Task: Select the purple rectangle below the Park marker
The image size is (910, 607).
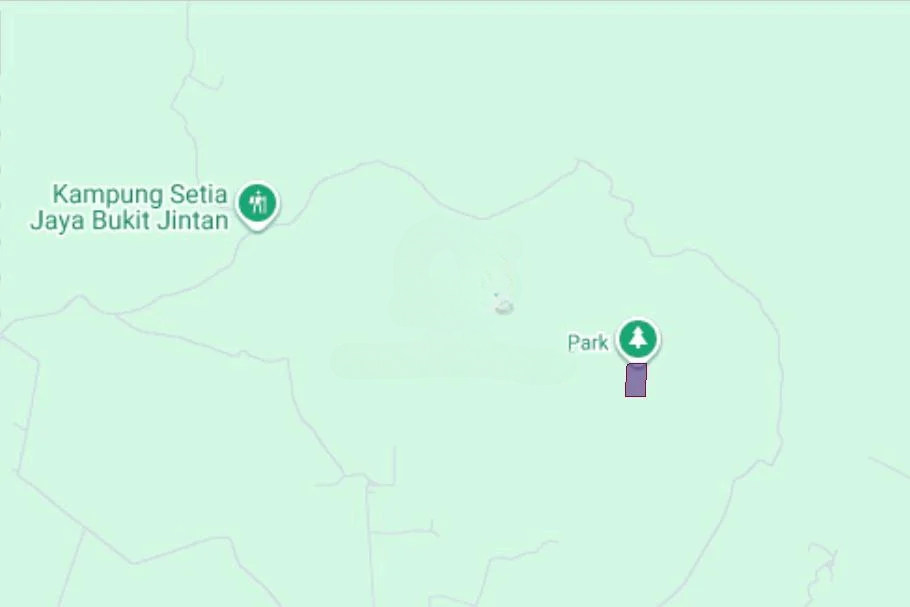Action: point(636,380)
